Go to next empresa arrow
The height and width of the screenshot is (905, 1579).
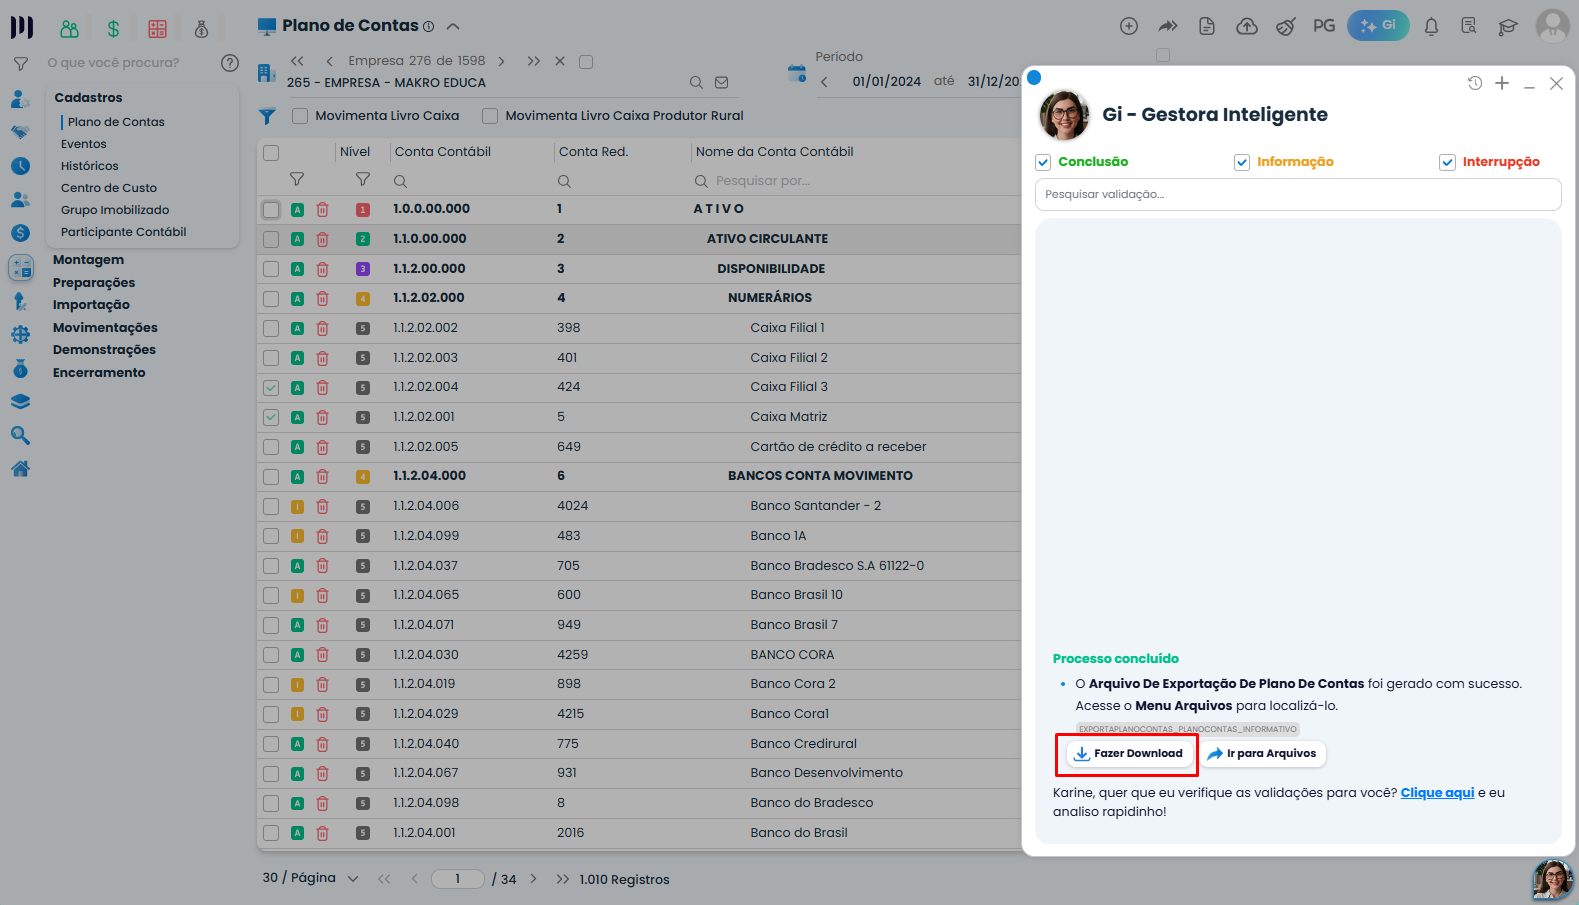pyautogui.click(x=501, y=61)
